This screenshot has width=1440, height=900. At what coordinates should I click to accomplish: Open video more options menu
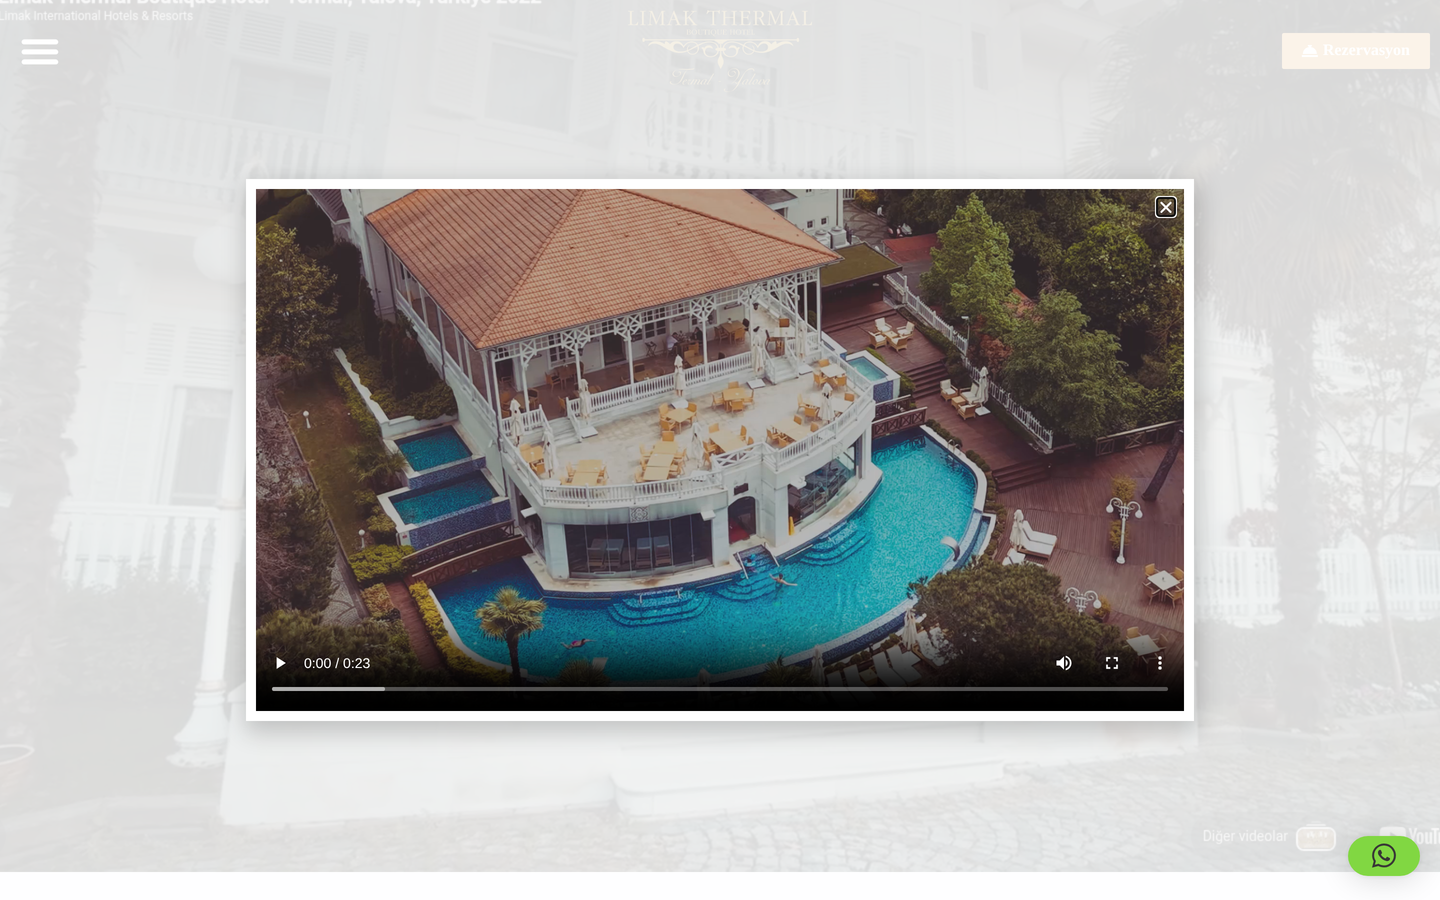pos(1160,663)
